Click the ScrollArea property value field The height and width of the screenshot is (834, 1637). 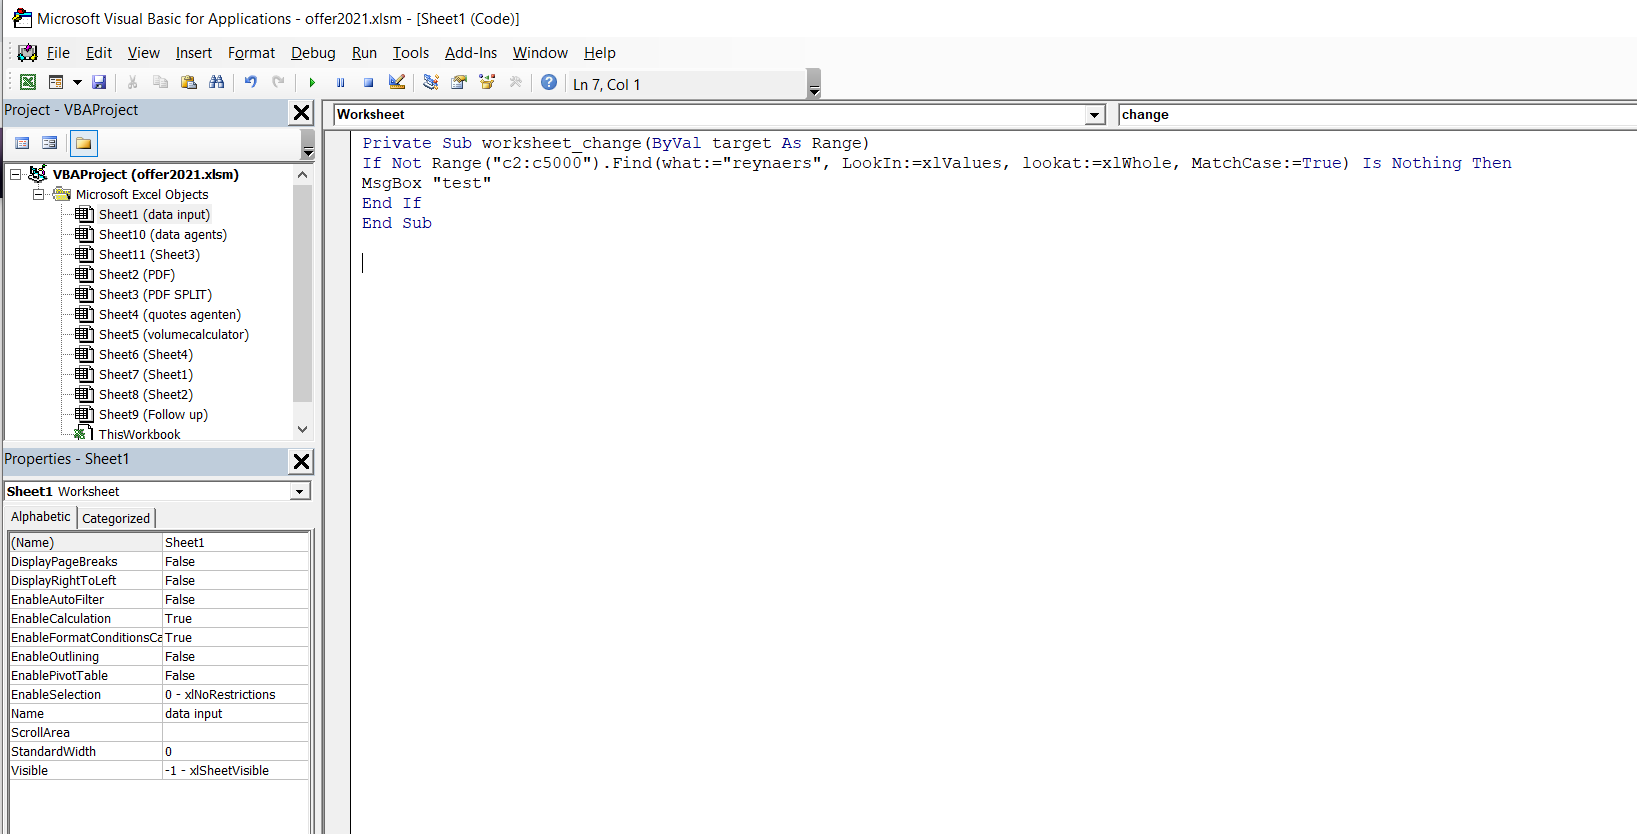point(235,733)
